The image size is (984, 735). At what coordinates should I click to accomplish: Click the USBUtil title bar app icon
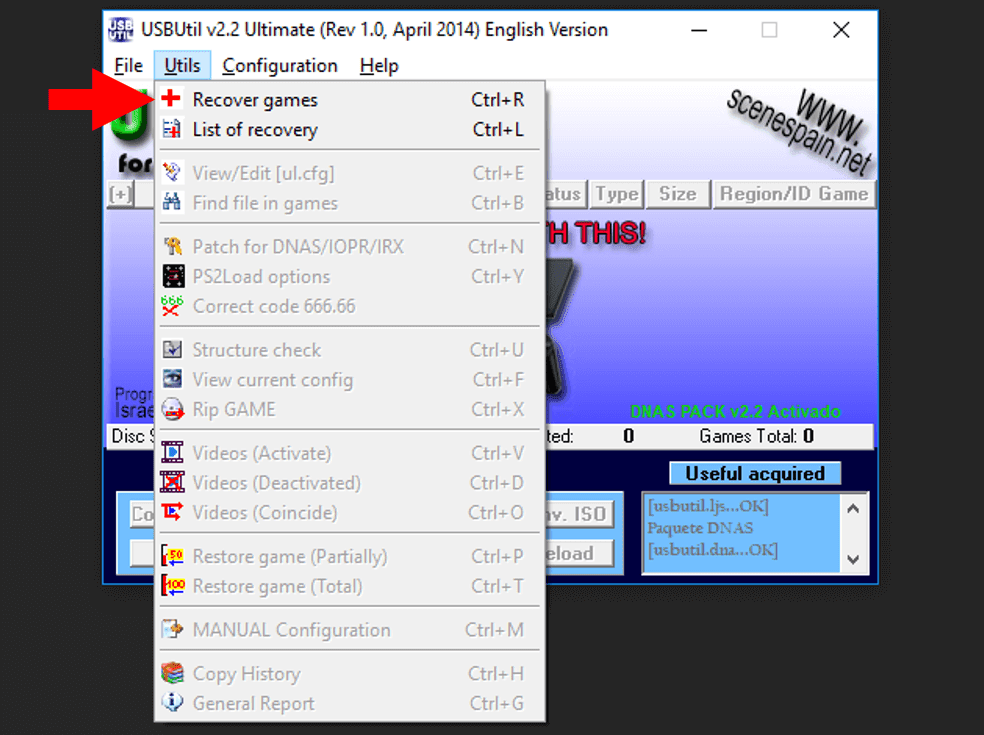tap(120, 30)
